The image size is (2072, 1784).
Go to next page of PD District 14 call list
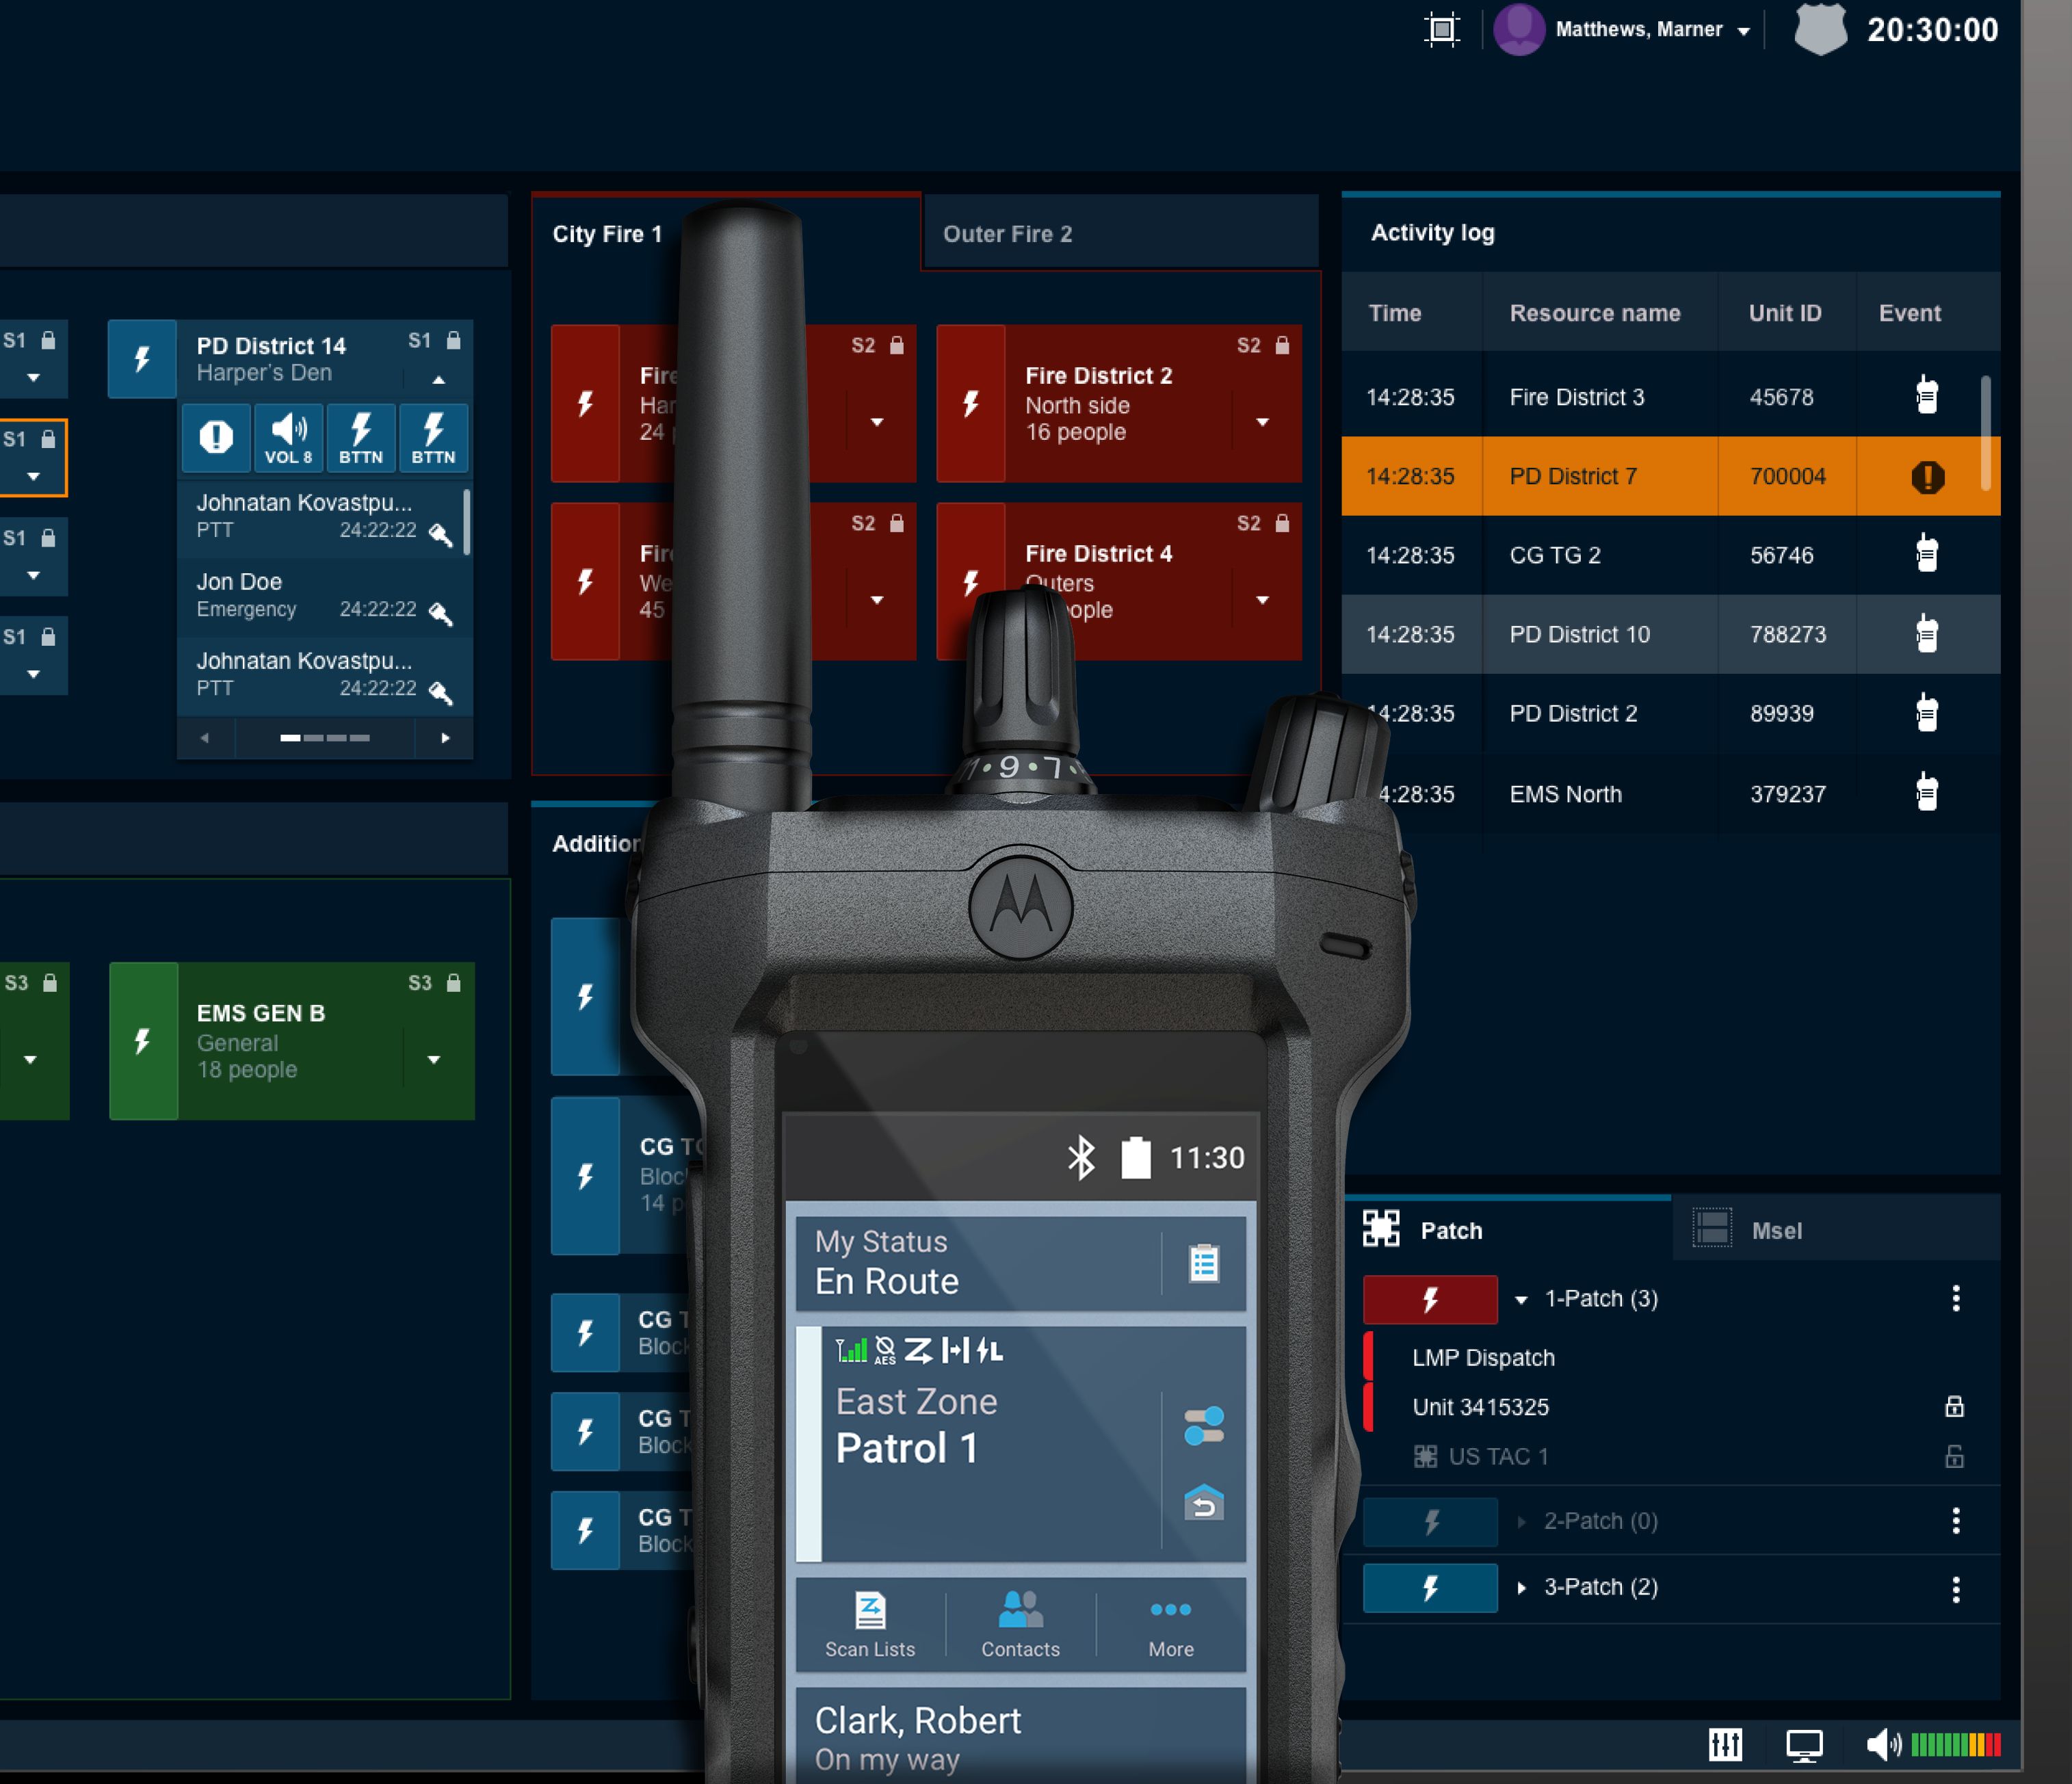445,738
